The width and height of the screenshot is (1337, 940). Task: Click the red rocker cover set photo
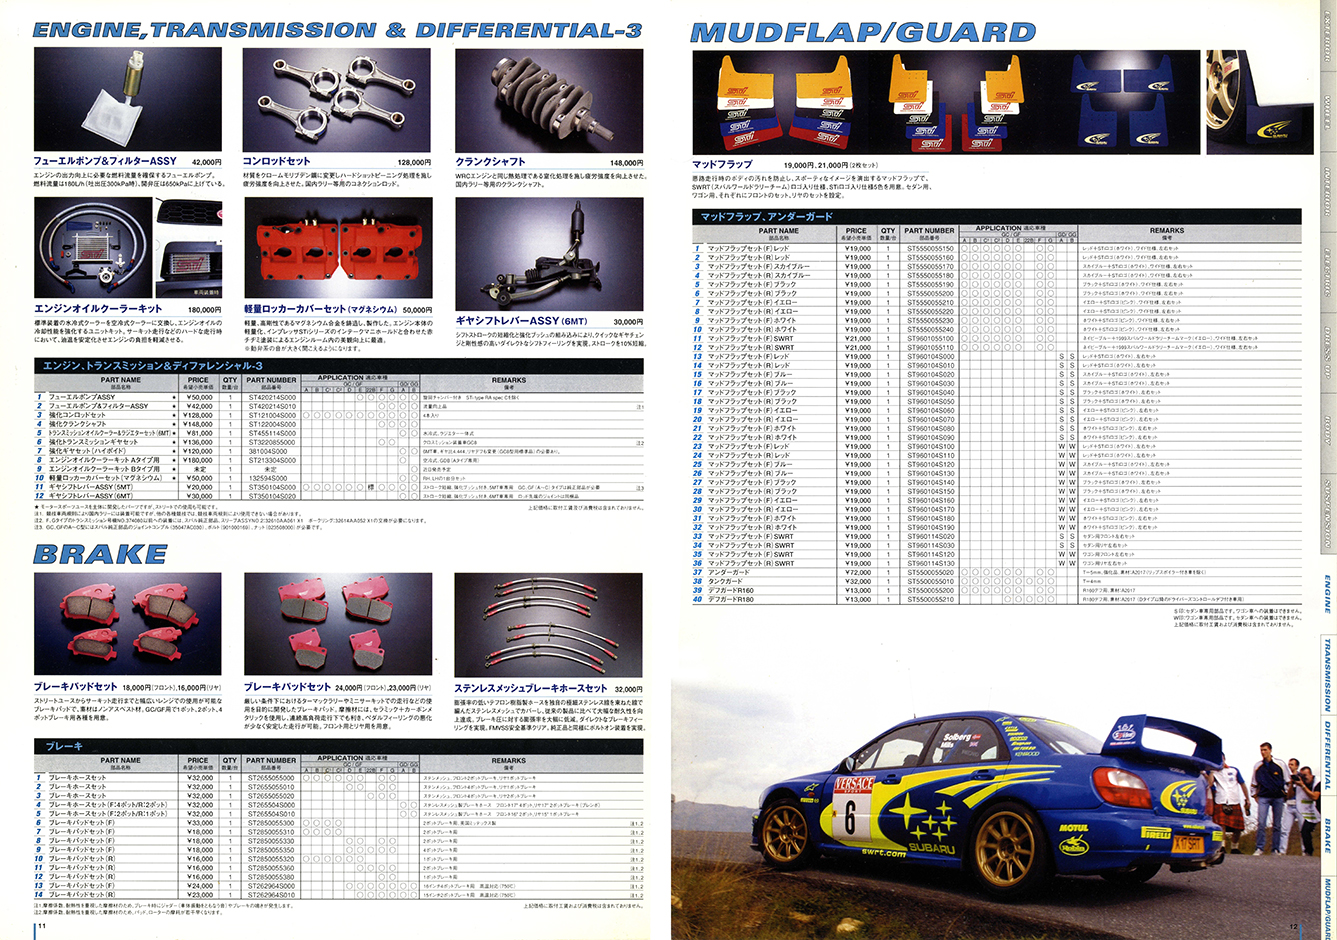[x=338, y=247]
